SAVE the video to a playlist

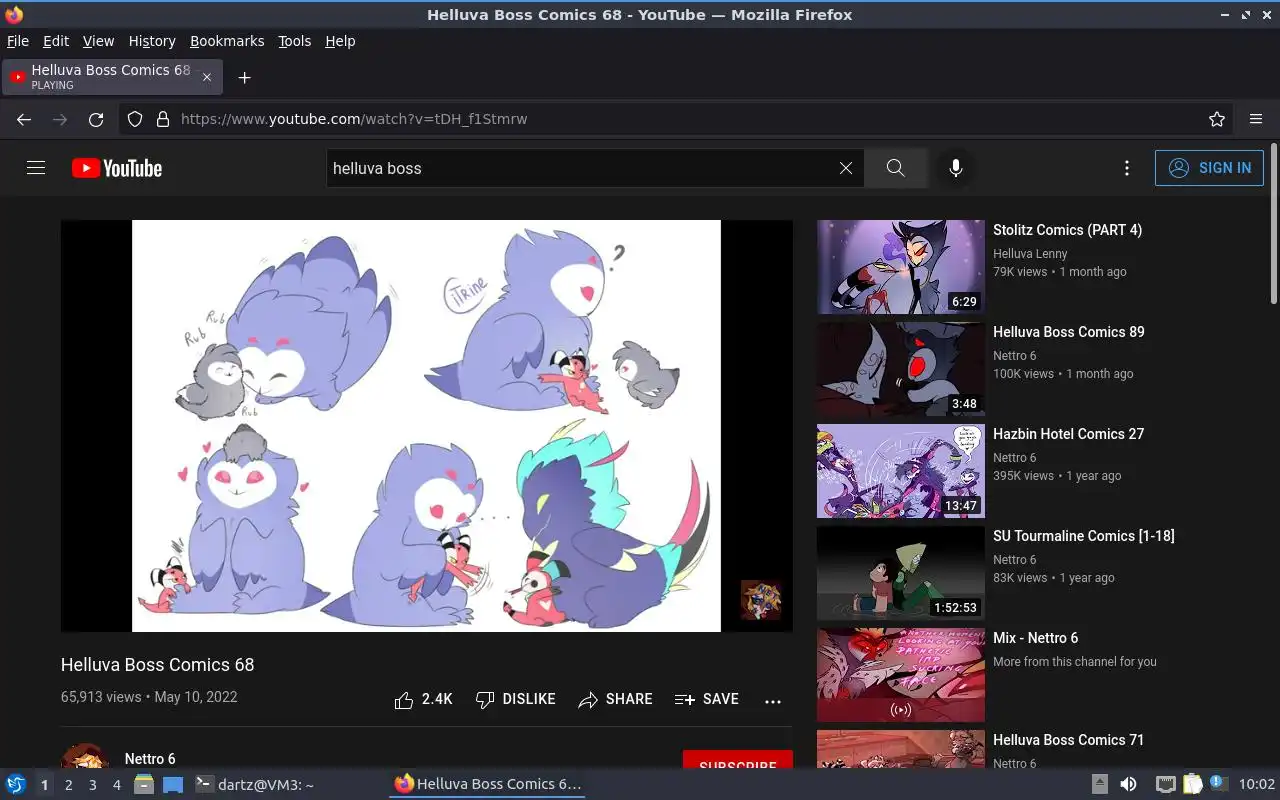point(707,700)
